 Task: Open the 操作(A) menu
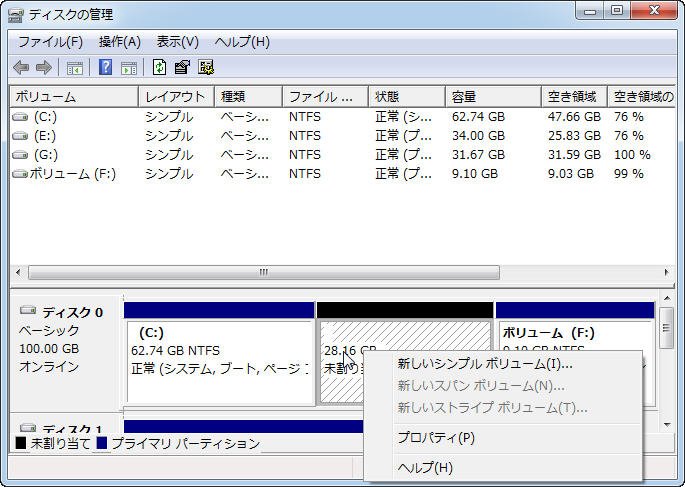(120, 42)
